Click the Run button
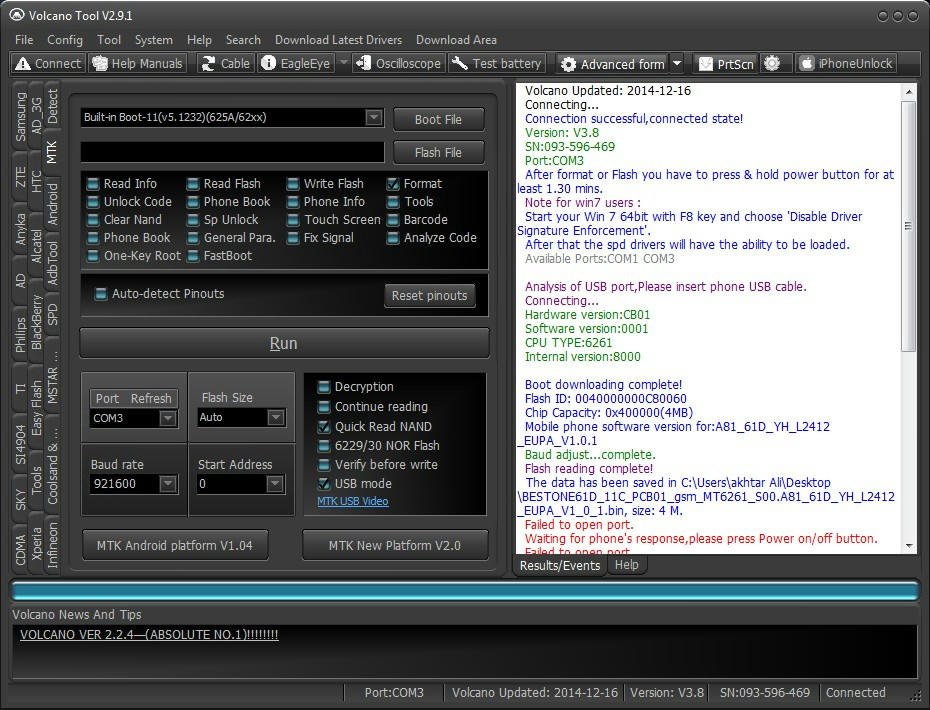The width and height of the screenshot is (930, 710). (284, 343)
